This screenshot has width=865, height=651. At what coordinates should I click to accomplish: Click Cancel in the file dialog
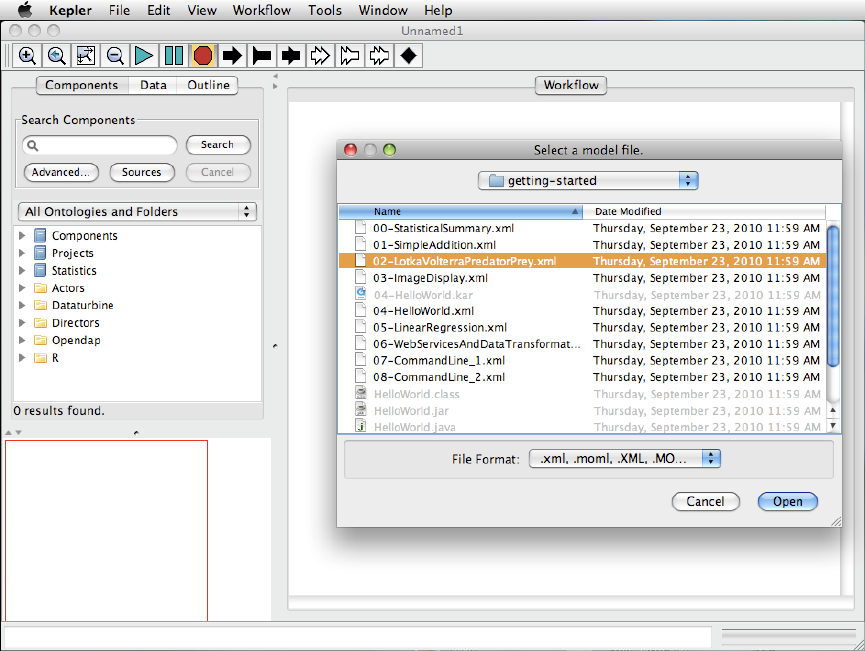(706, 501)
